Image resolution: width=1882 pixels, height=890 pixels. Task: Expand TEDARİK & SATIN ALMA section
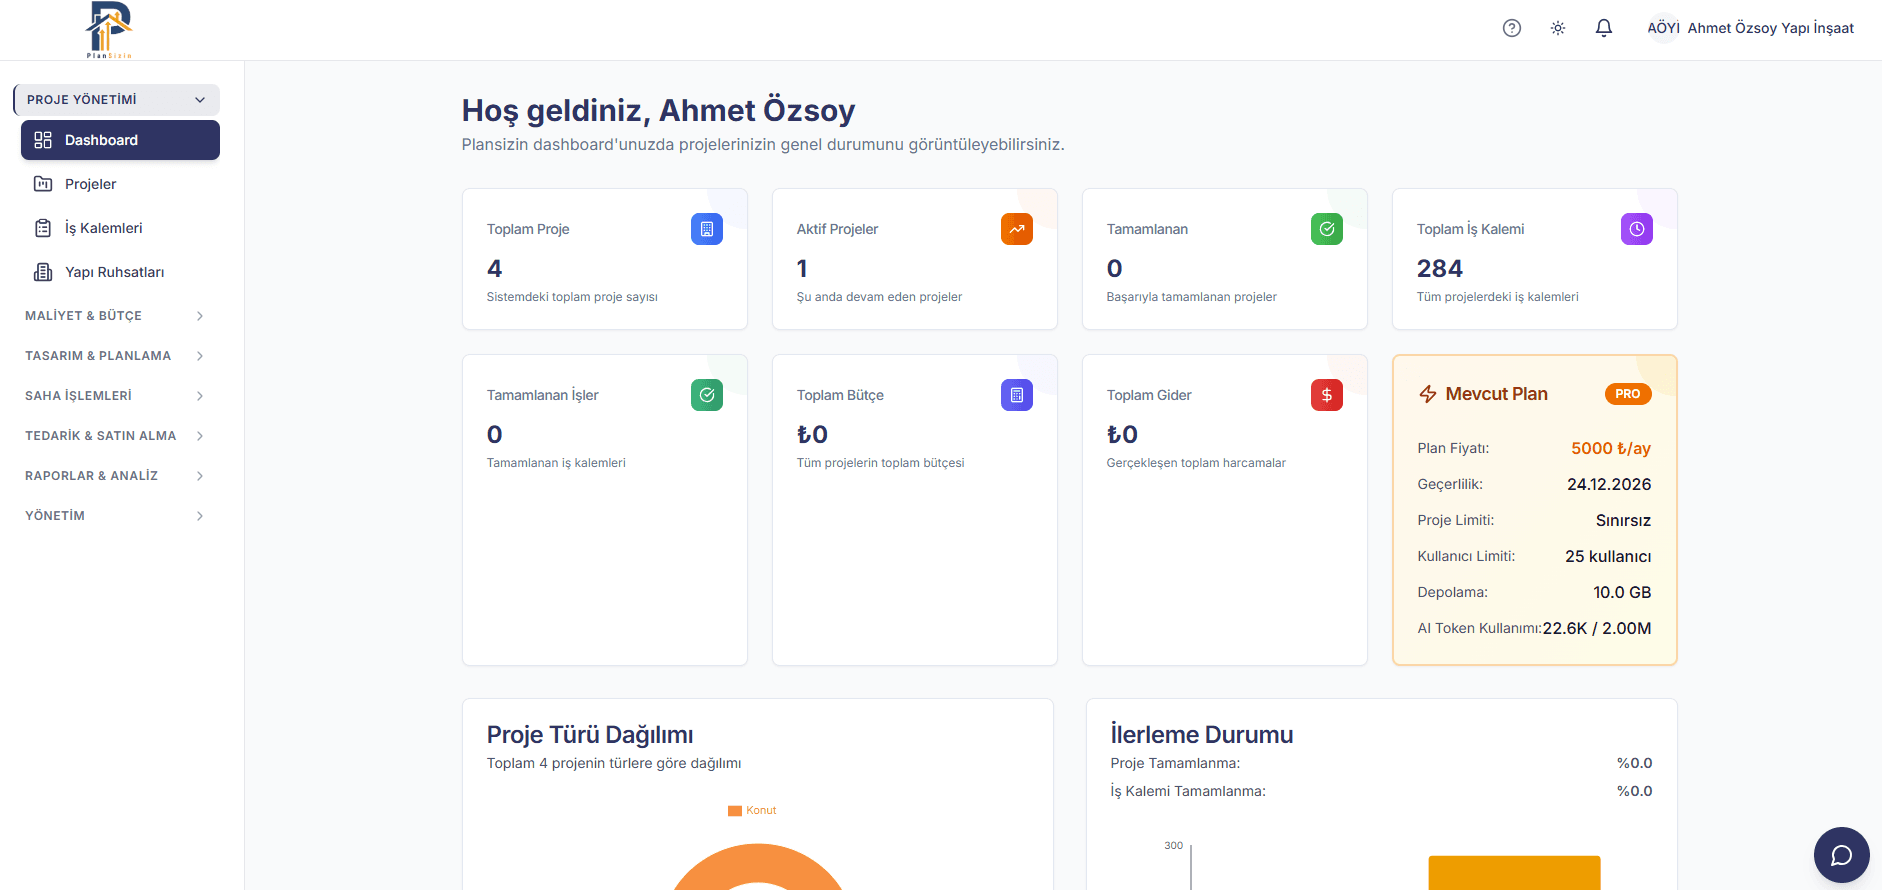click(116, 436)
